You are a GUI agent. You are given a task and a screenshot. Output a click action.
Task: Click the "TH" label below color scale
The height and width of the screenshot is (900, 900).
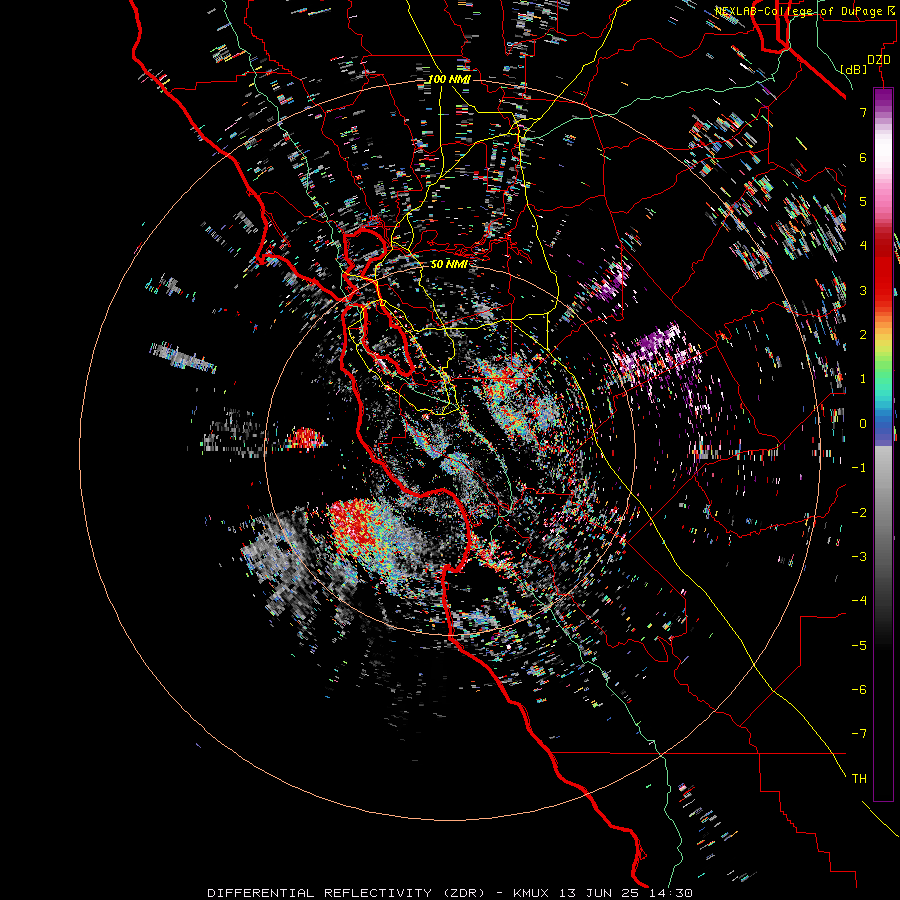[x=859, y=779]
